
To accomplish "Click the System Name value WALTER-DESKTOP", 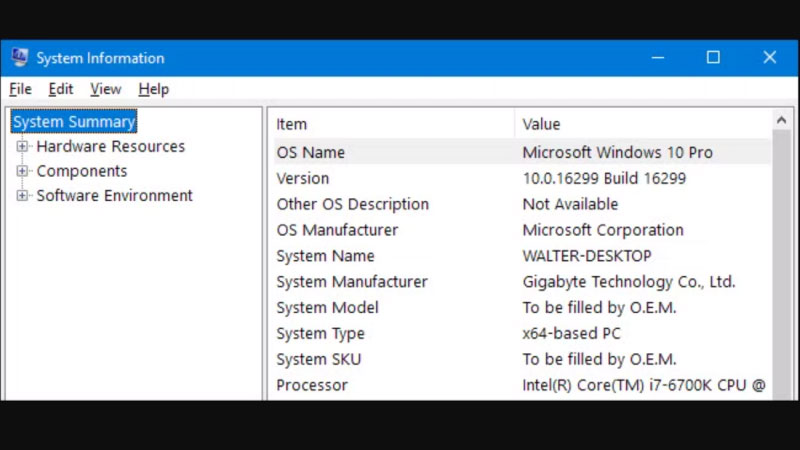I will 586,256.
